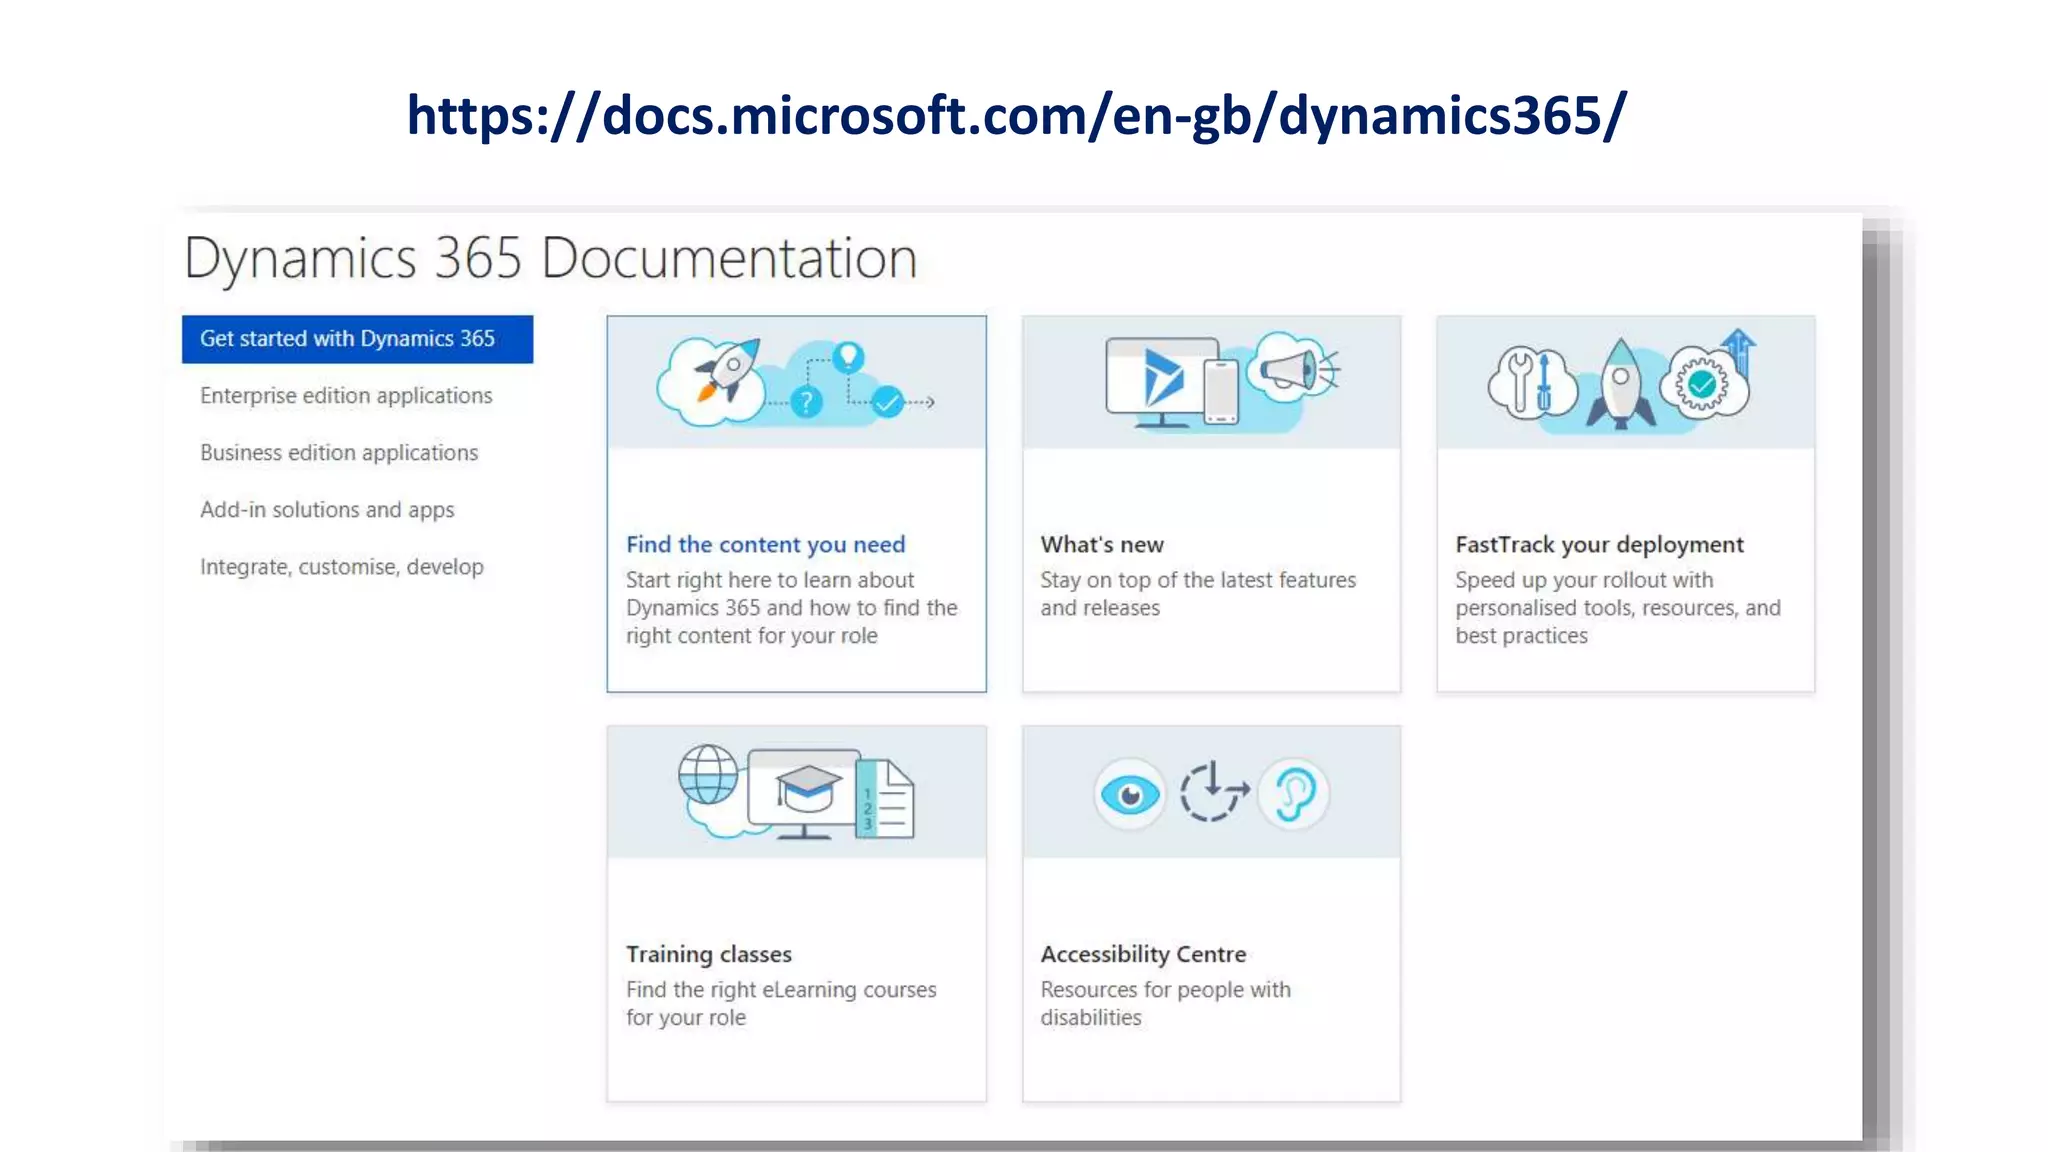Click the Dynamics 365 Documentation heading
Image resolution: width=2048 pixels, height=1152 pixels.
[551, 258]
